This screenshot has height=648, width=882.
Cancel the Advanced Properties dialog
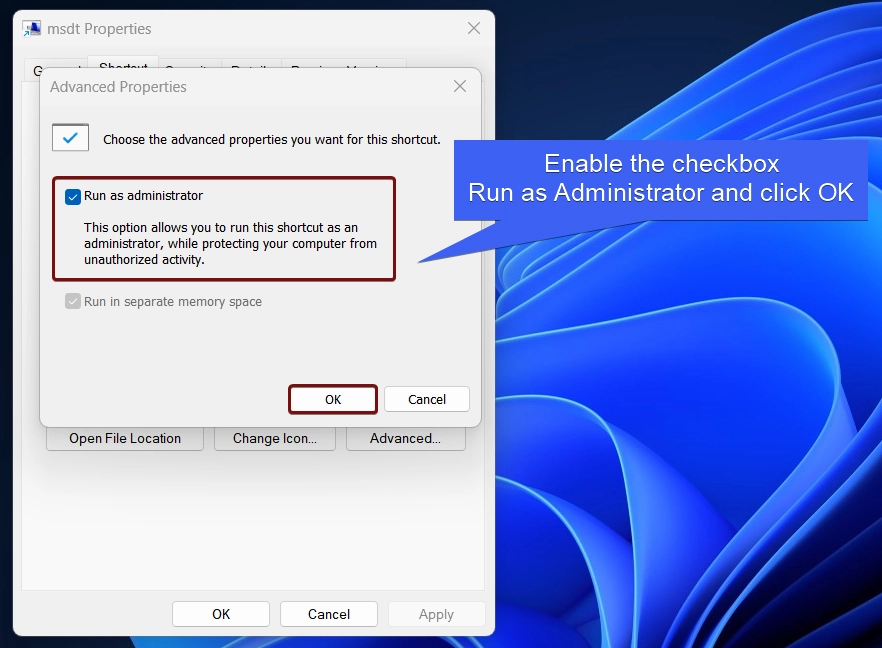427,399
